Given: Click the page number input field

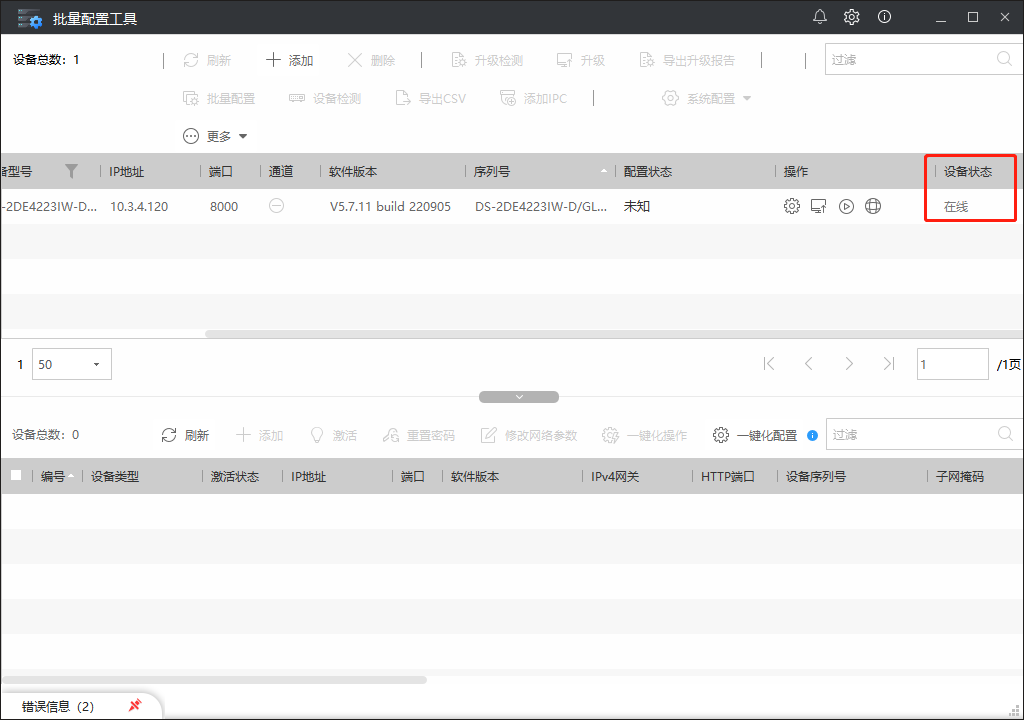Looking at the screenshot, I should [x=953, y=364].
